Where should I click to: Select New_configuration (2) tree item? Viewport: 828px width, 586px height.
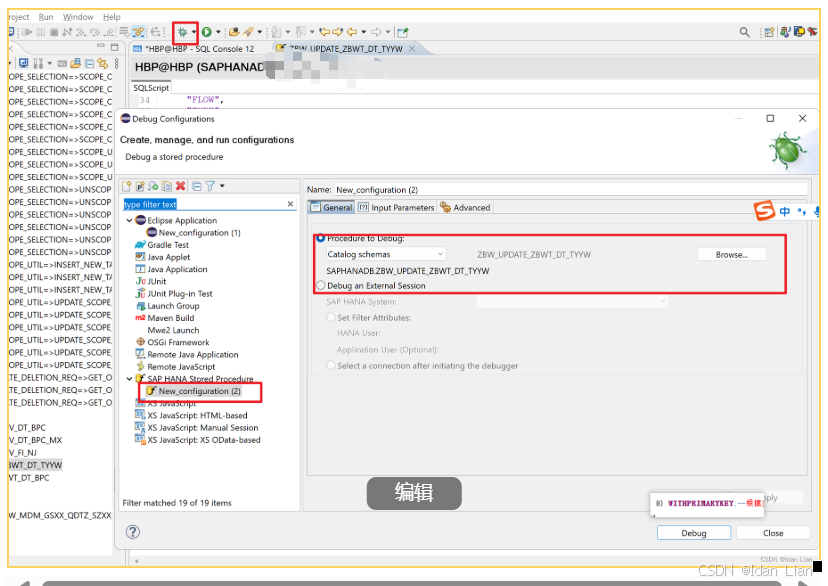(194, 391)
